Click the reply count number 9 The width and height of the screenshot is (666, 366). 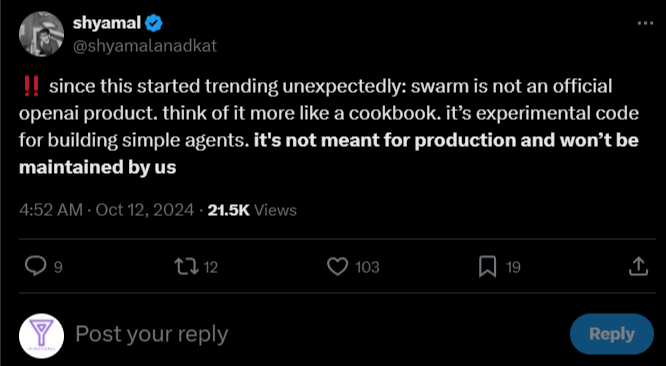pyautogui.click(x=58, y=267)
